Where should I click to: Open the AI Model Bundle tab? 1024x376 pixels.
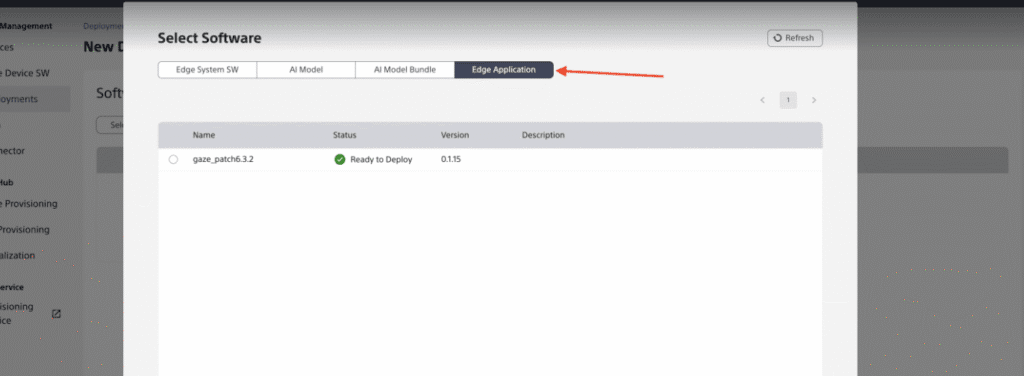(404, 70)
